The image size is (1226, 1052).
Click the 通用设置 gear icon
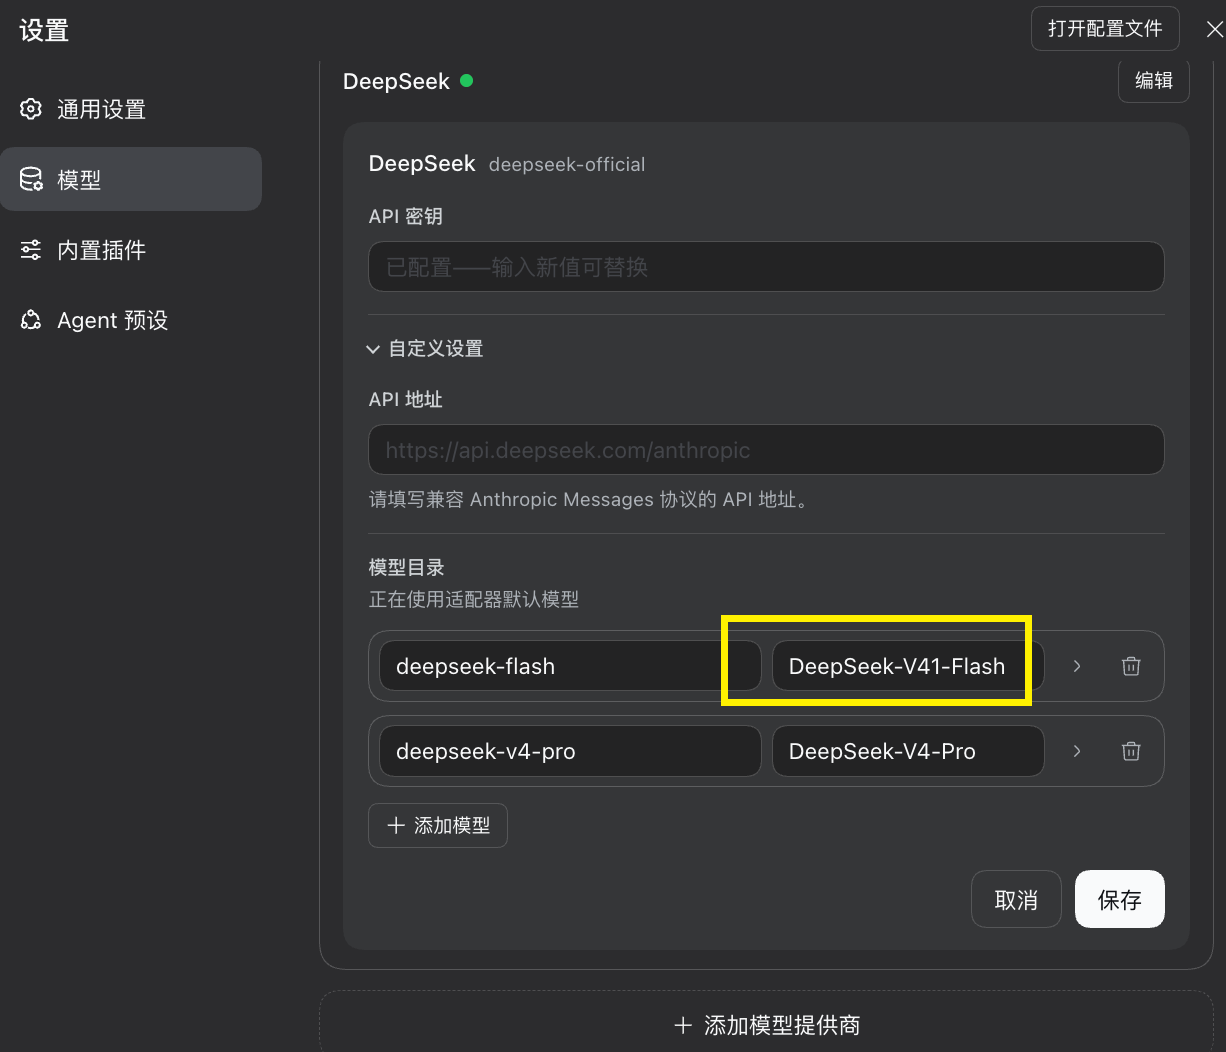pos(31,109)
